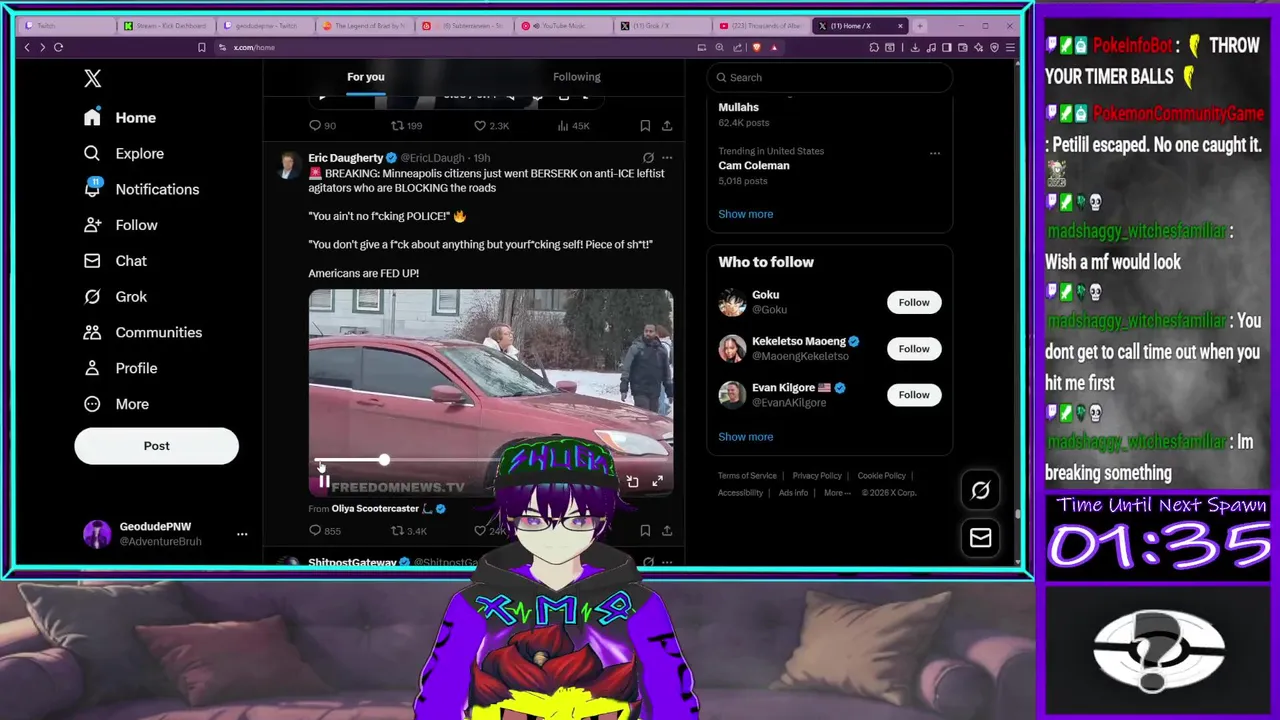Switch to the For you tab
The height and width of the screenshot is (720, 1280).
click(365, 77)
